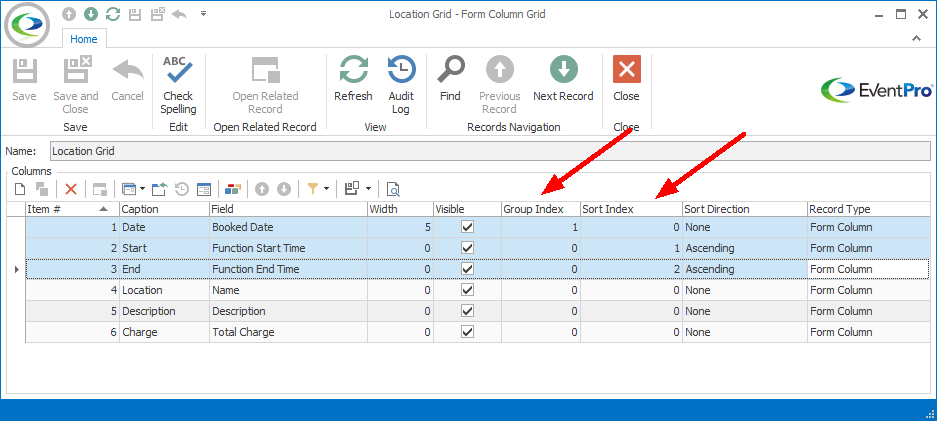The height and width of the screenshot is (421, 937).
Task: Click quick access Next Record down arrow
Action: (90, 14)
